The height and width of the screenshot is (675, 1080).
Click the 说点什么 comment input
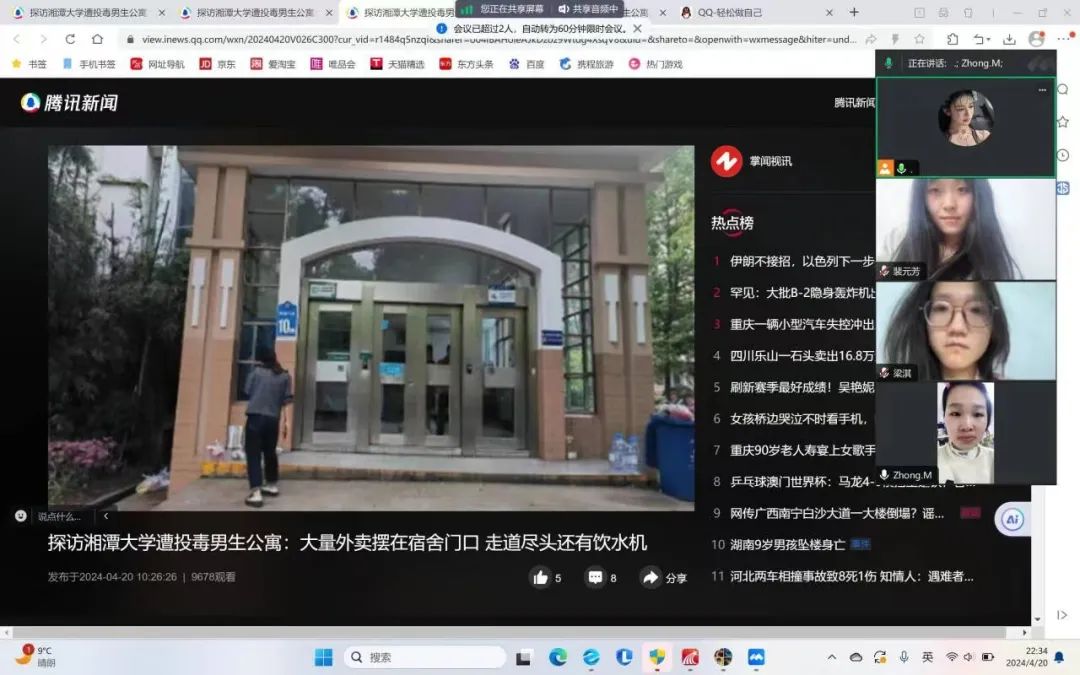pos(58,516)
